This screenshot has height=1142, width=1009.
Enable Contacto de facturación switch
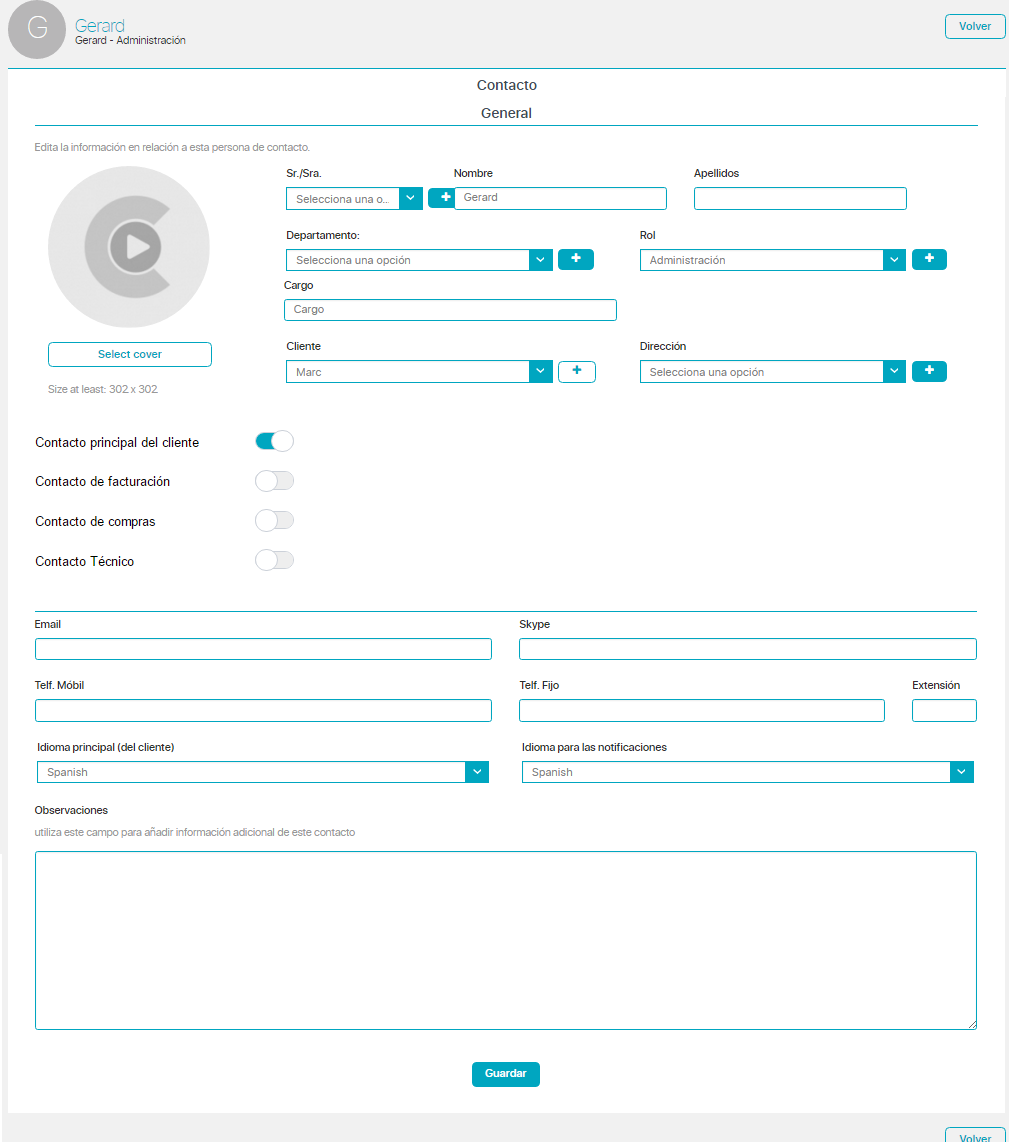275,481
